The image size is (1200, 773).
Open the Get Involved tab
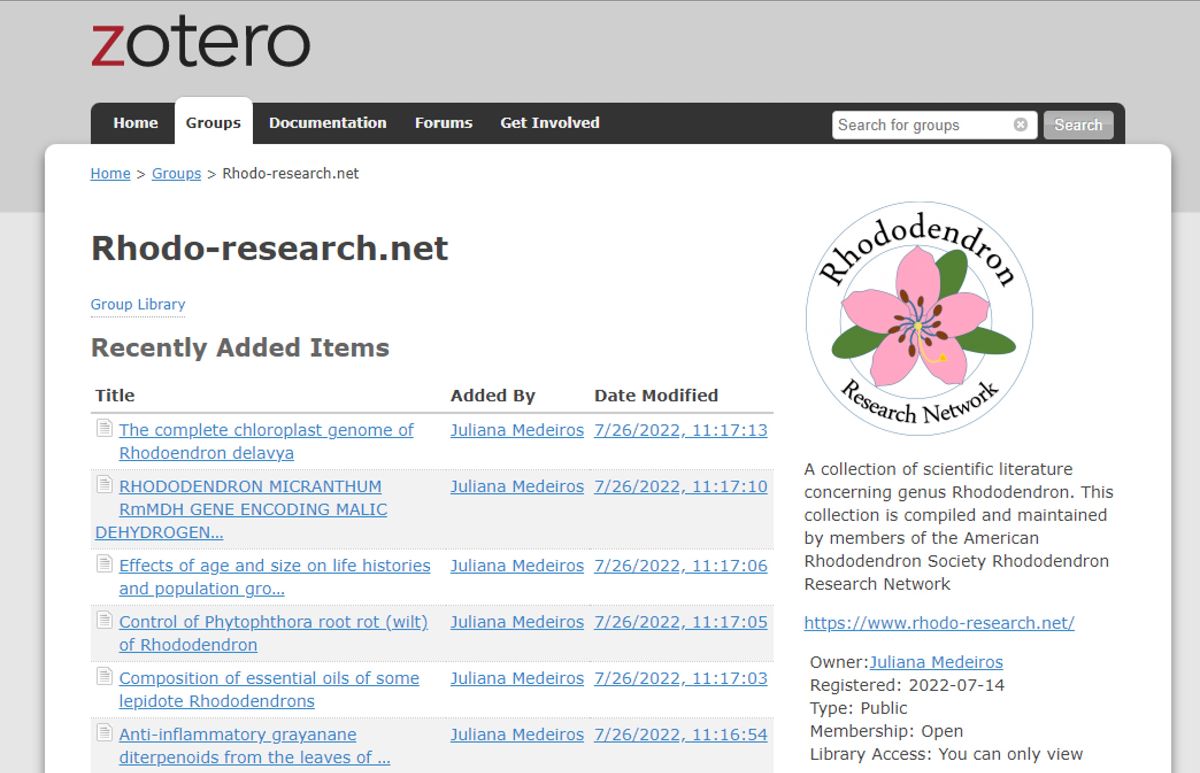point(550,123)
